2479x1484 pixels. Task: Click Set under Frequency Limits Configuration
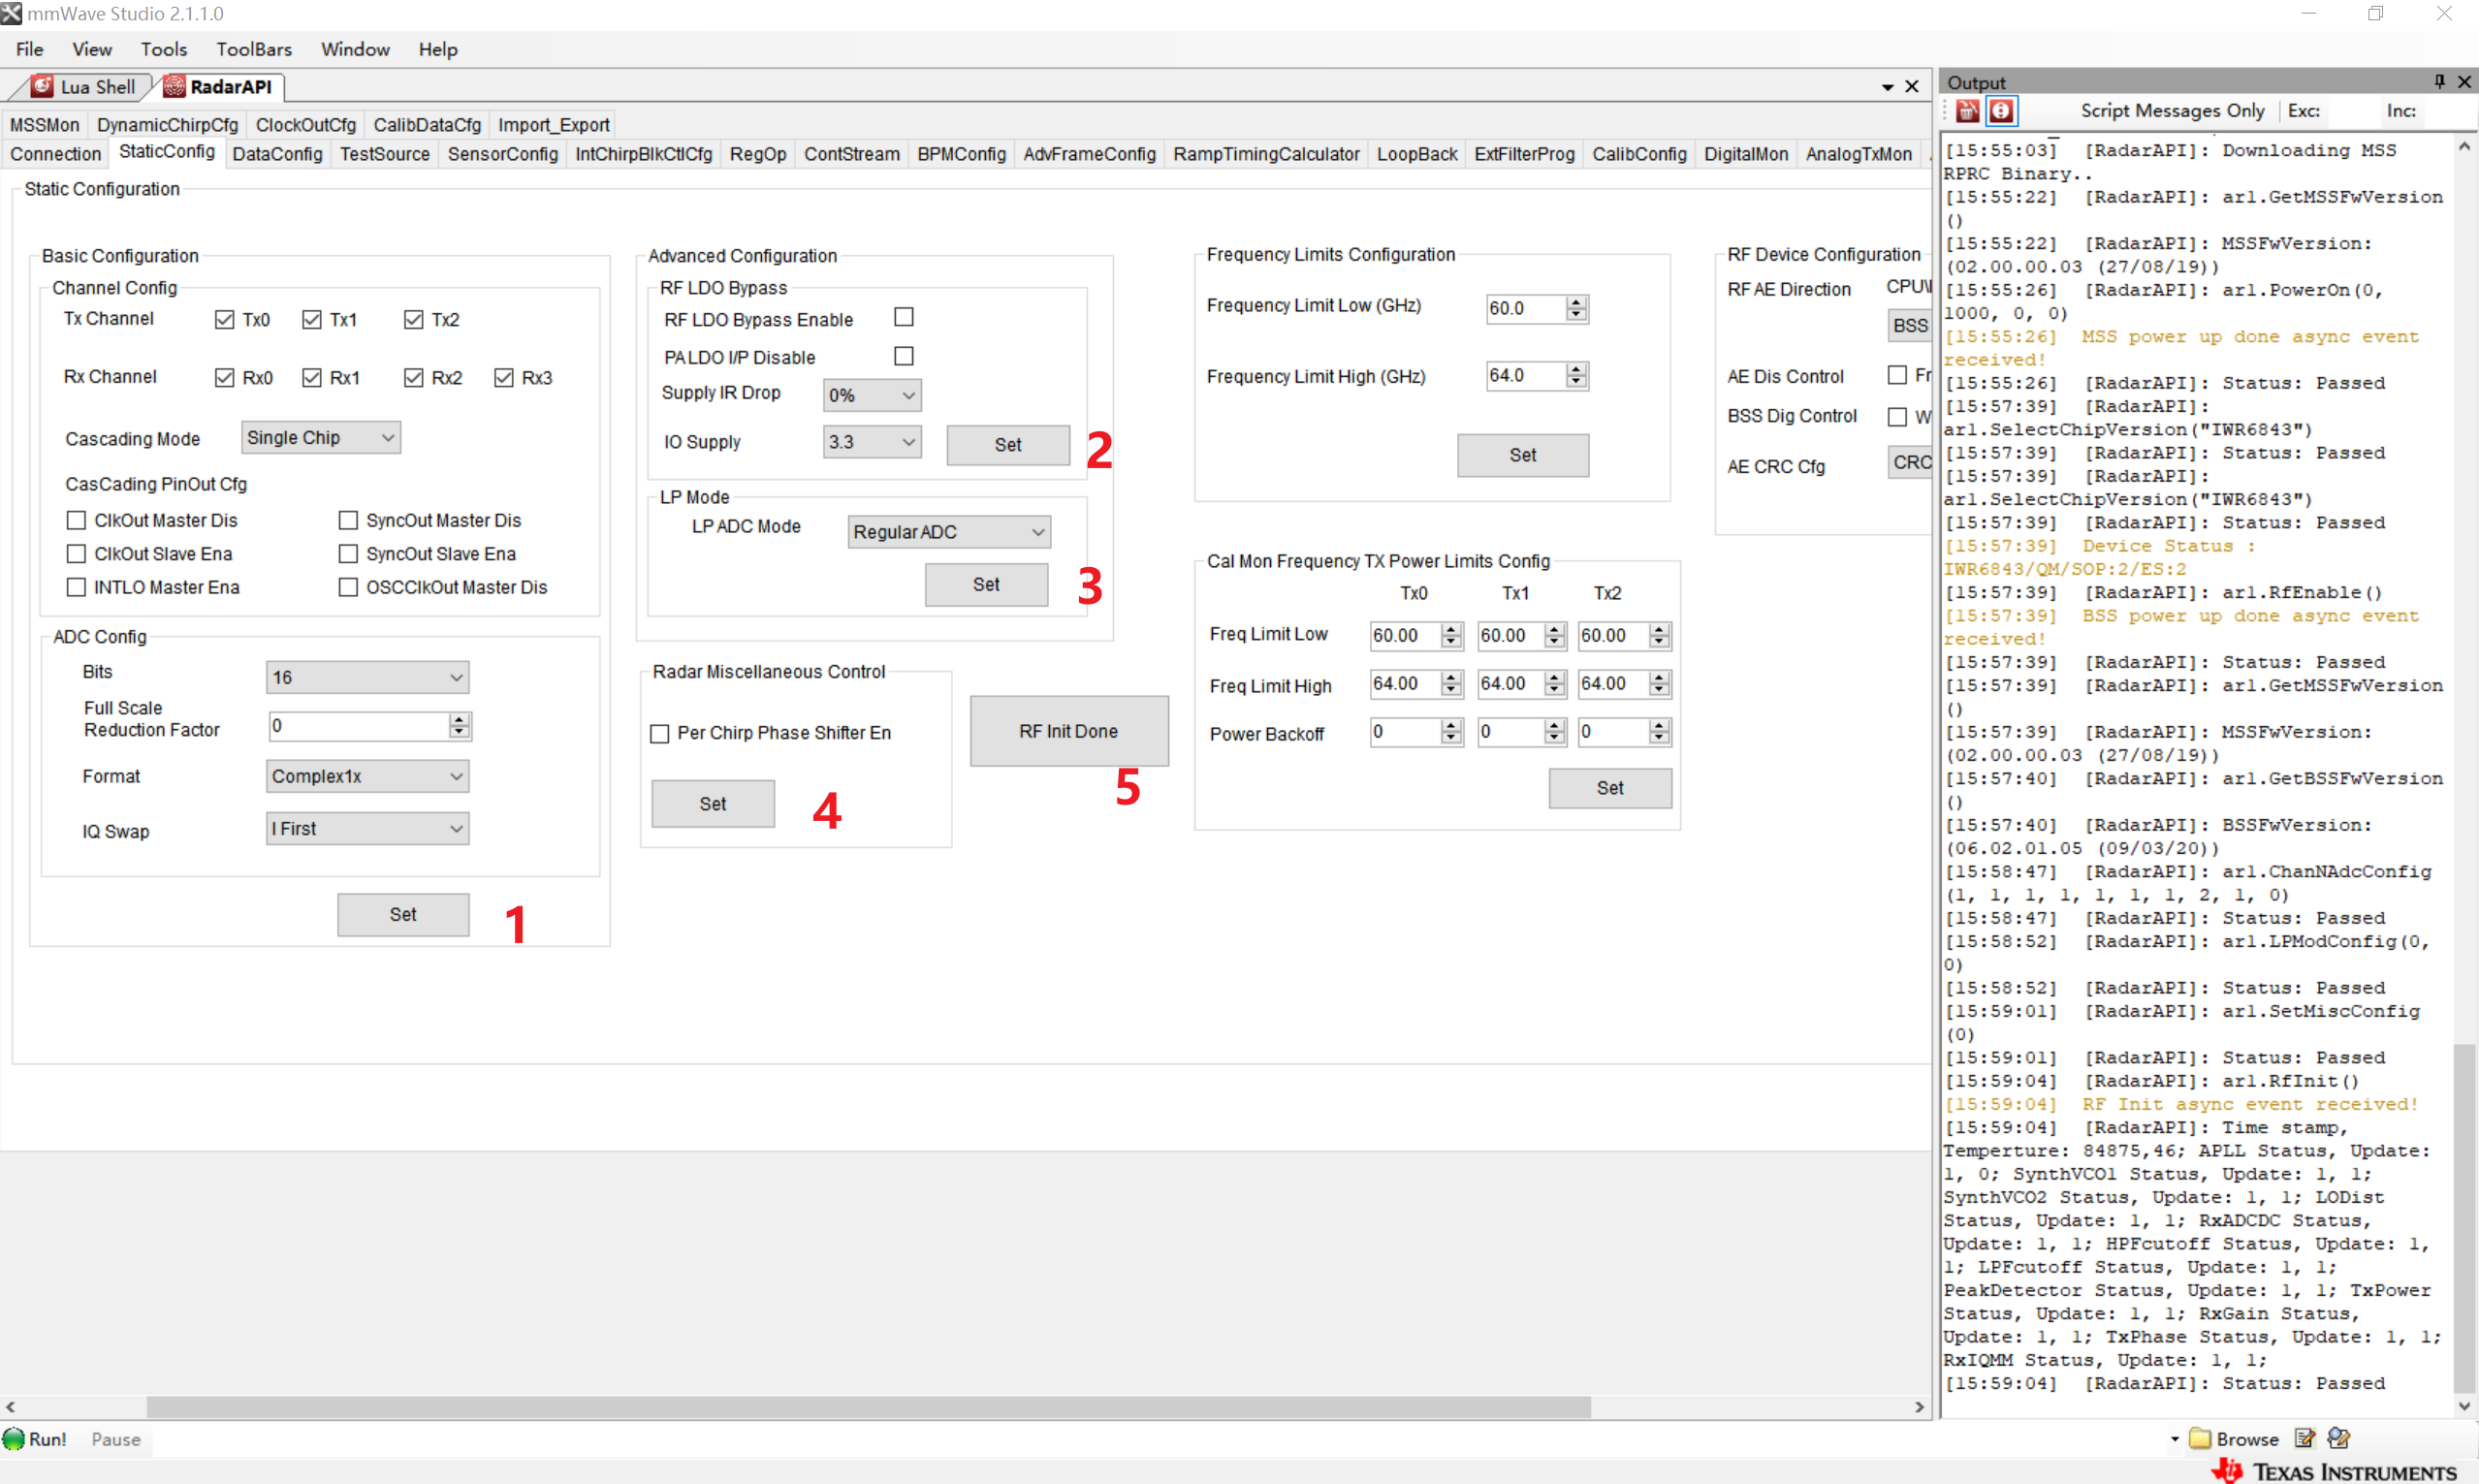pyautogui.click(x=1522, y=456)
